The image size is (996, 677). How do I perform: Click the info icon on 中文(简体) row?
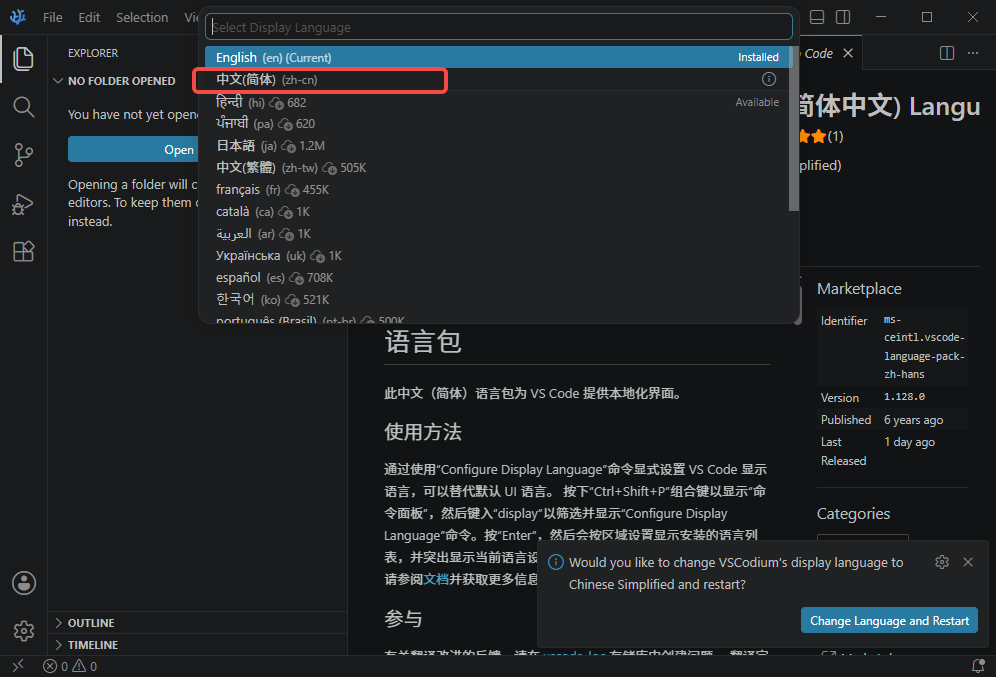coord(769,79)
